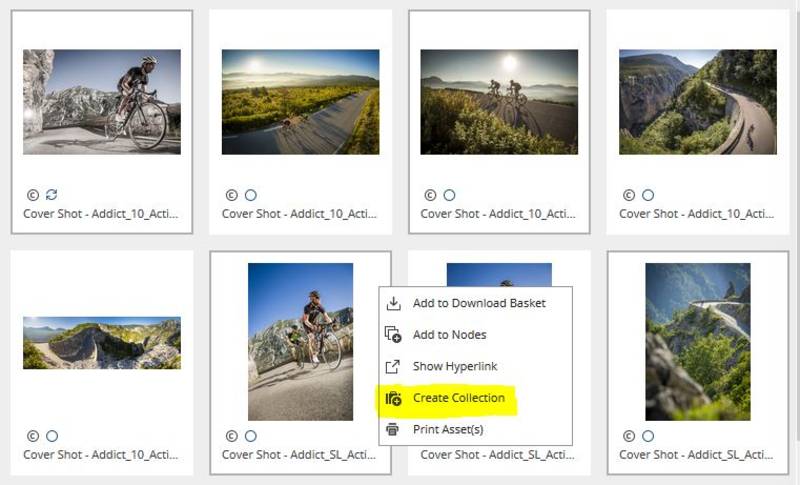Click the copyright icon under the two-cyclists sun photo

click(430, 195)
